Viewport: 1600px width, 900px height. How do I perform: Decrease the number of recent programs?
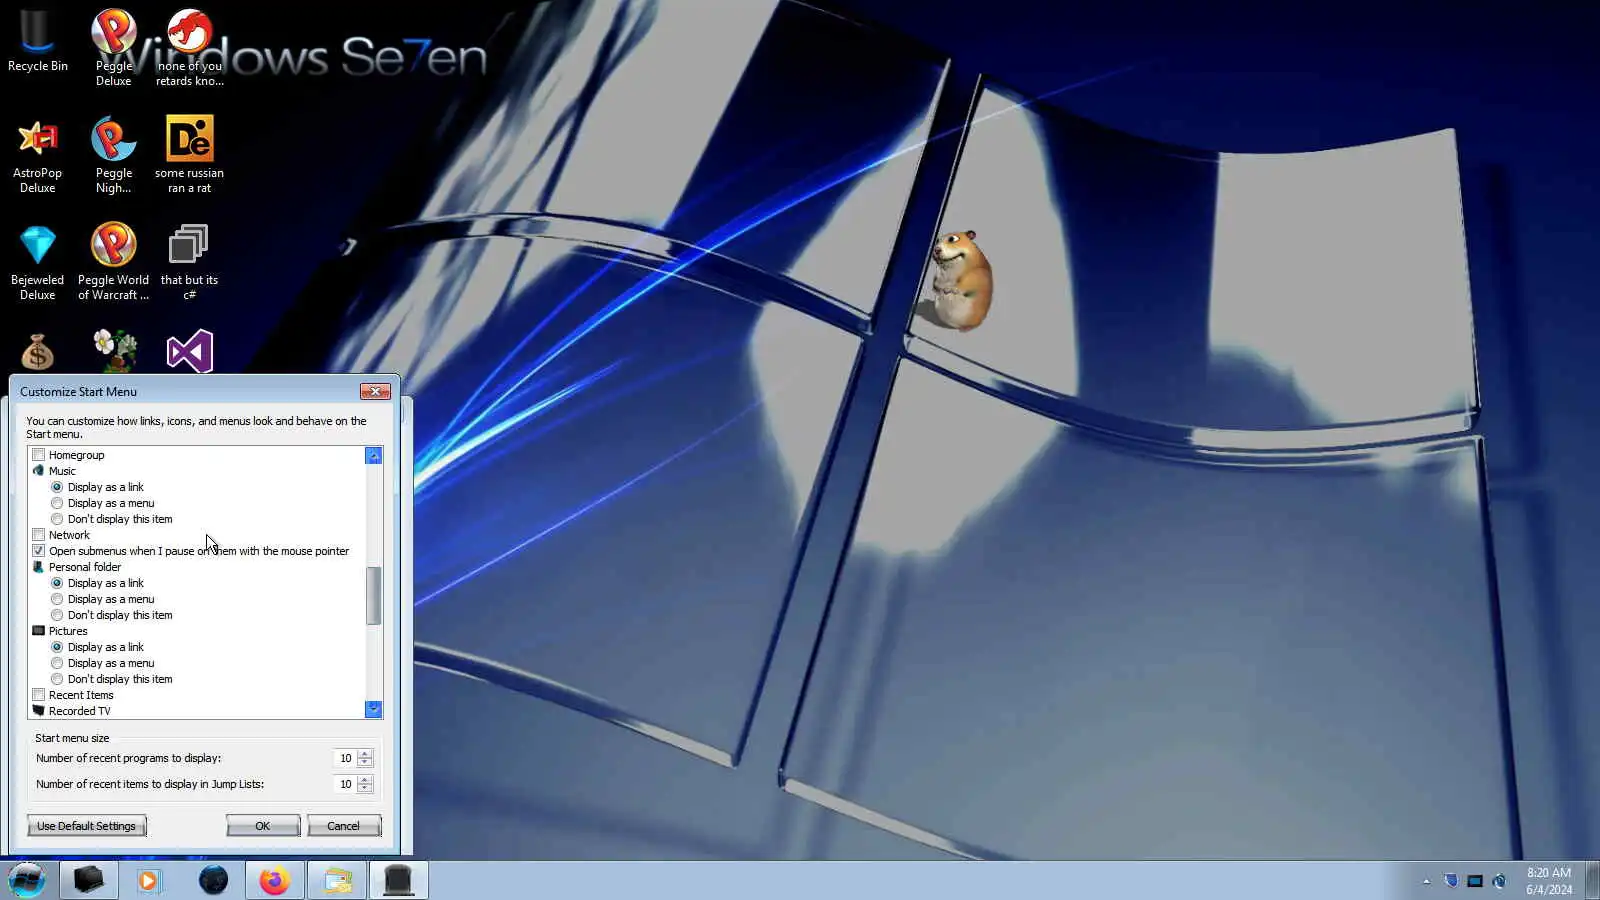pos(365,763)
